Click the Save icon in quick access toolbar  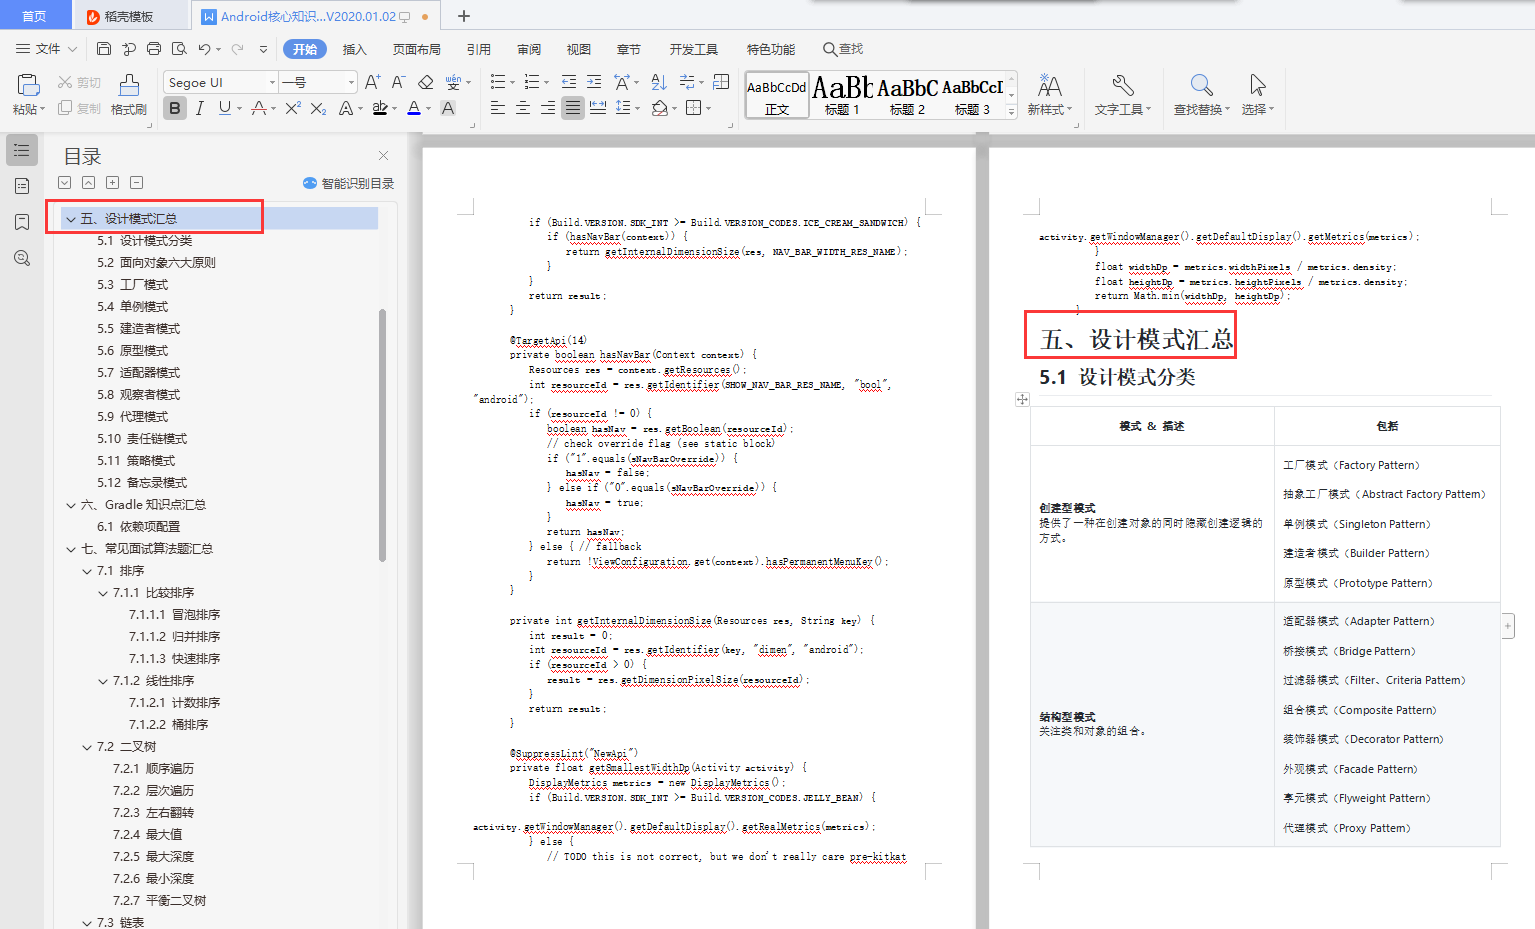(104, 48)
